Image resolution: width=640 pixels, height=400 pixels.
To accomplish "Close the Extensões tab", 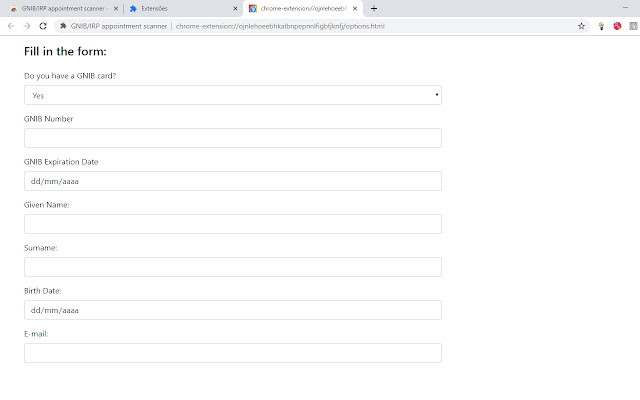I will click(235, 8).
